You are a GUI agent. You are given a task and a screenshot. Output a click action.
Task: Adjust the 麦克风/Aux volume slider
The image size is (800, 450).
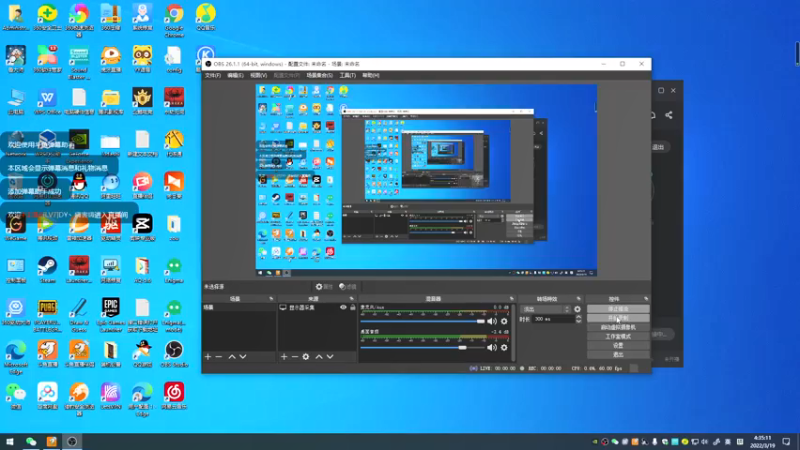click(422, 321)
